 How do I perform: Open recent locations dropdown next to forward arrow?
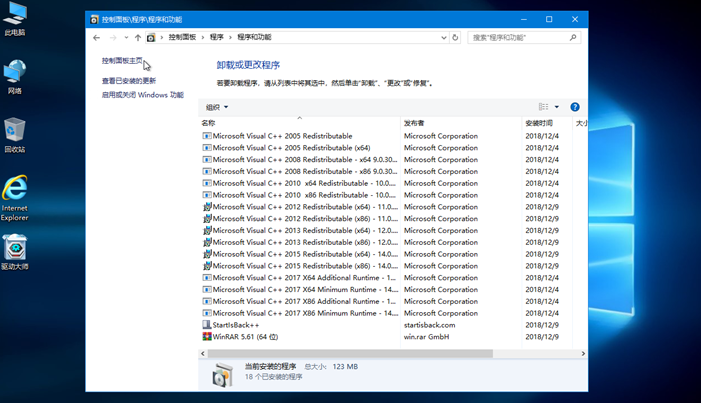[127, 38]
